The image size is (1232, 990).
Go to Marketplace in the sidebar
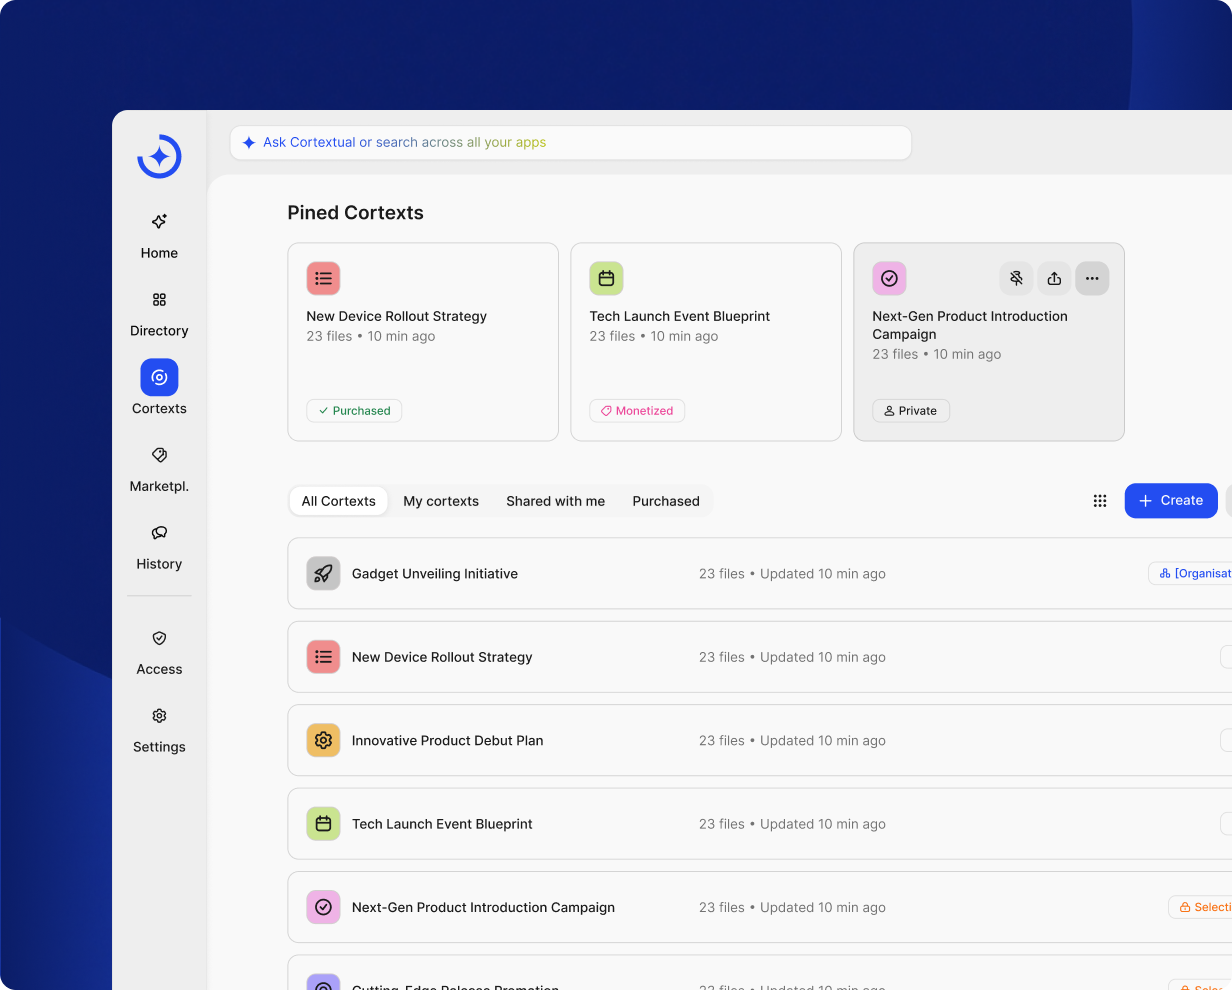coord(159,469)
